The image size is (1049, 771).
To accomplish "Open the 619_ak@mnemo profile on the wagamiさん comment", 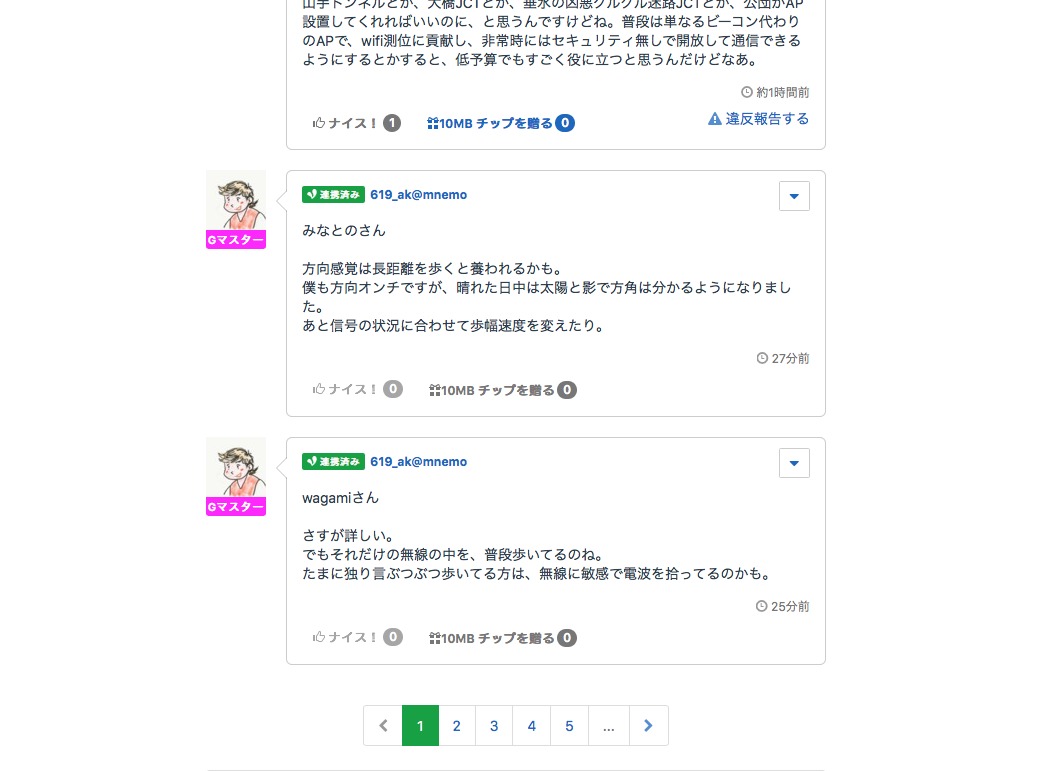I will [418, 462].
